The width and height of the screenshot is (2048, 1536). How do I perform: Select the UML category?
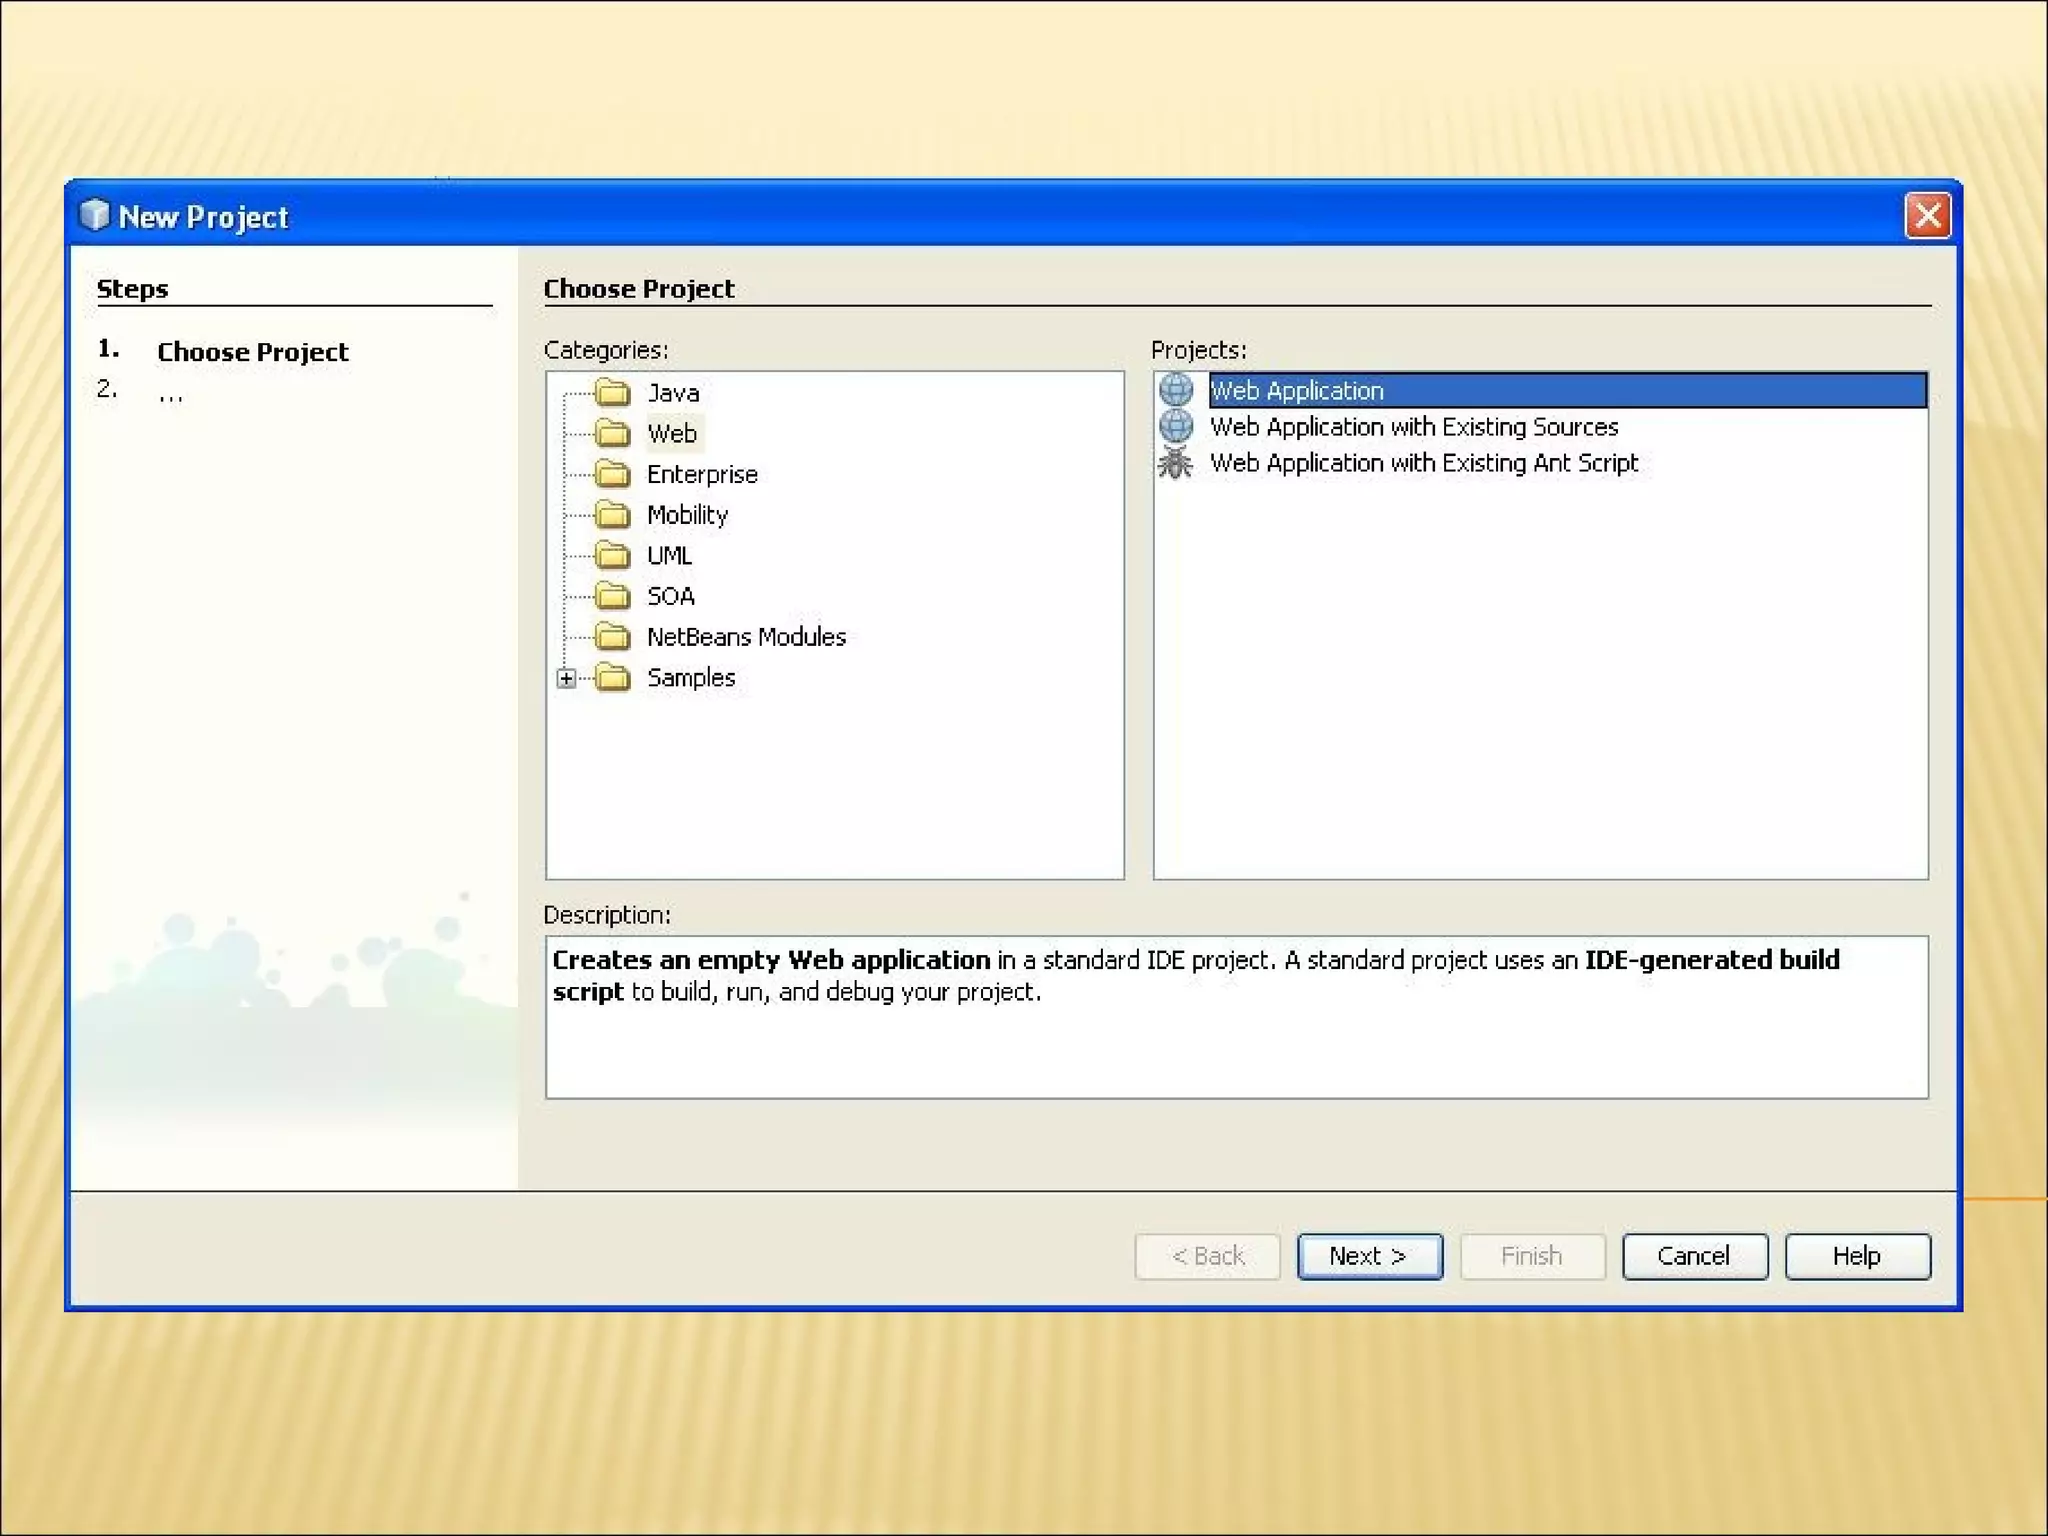668,555
